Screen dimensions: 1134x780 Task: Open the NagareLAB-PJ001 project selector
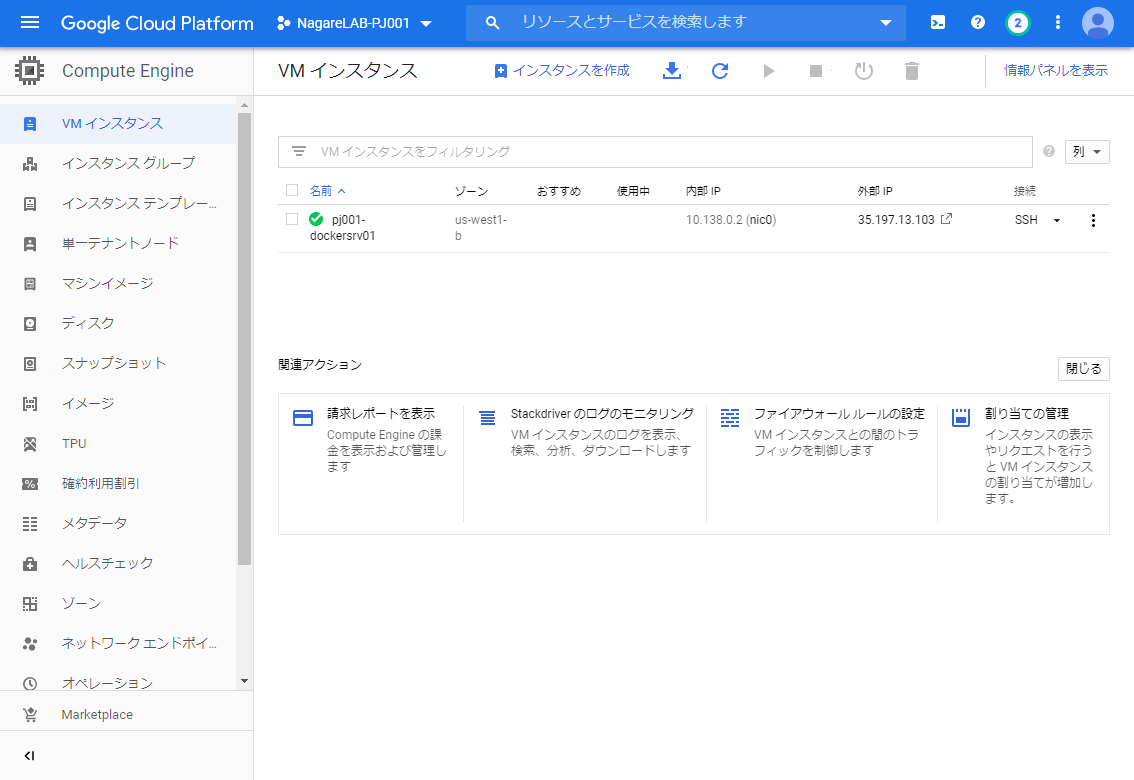tap(354, 23)
